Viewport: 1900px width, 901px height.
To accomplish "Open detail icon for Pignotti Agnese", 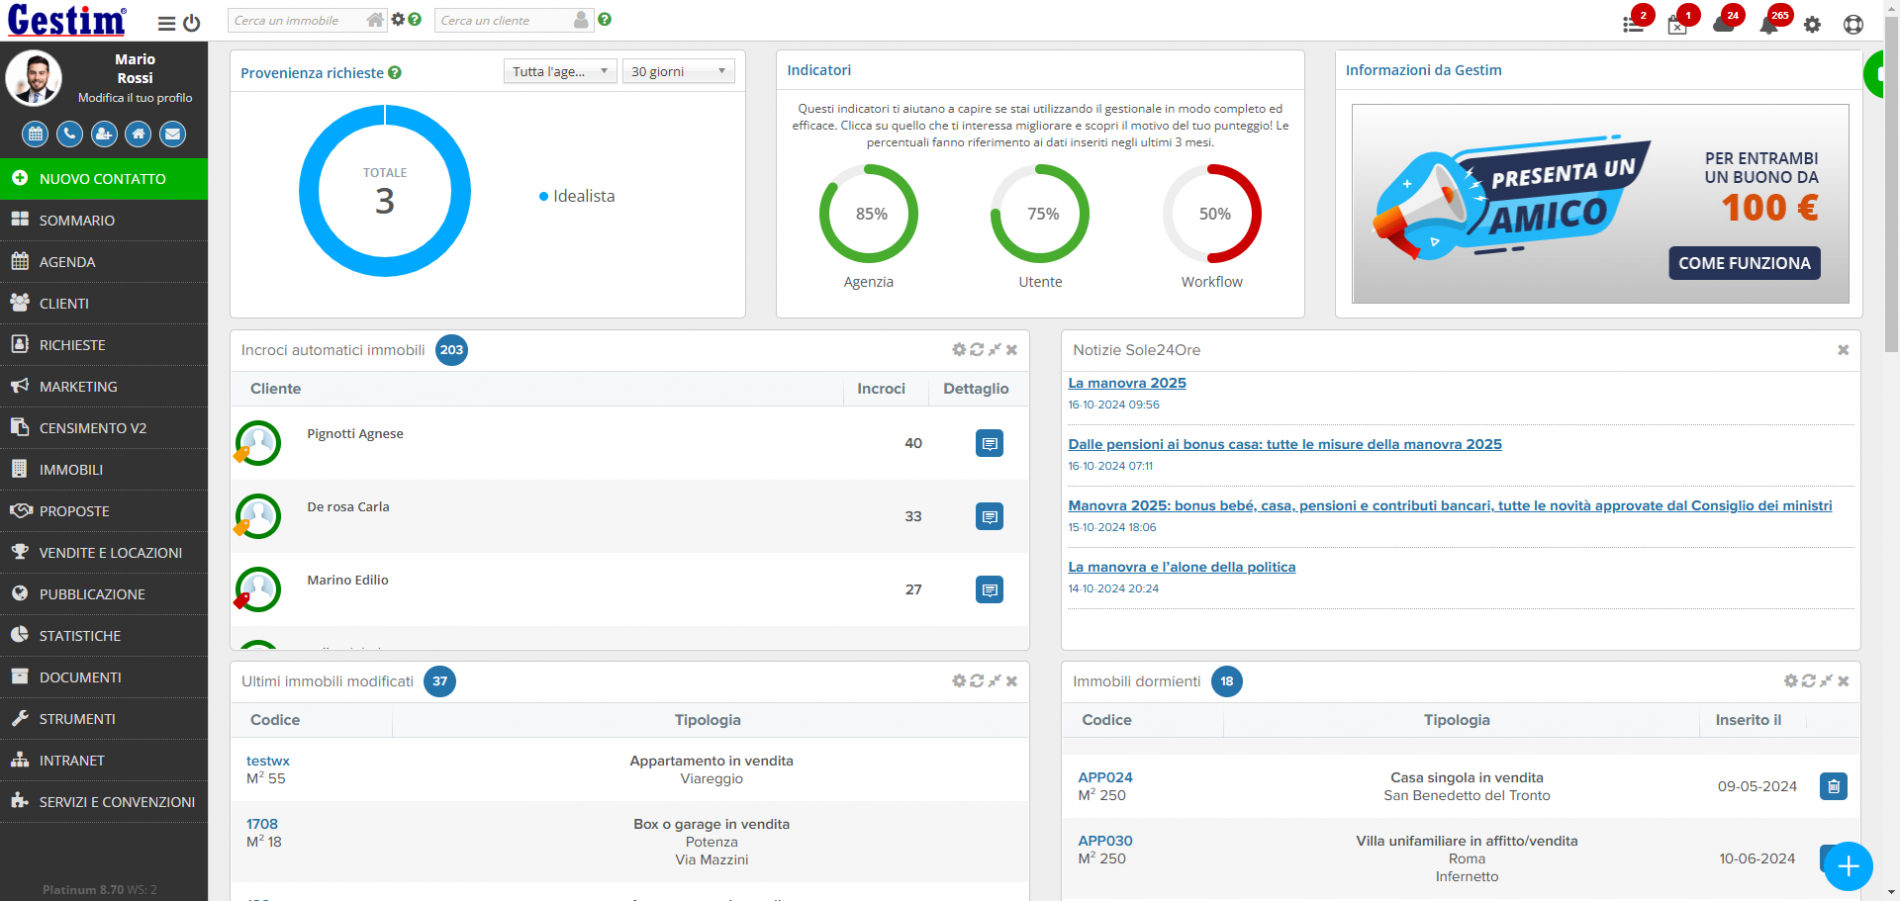I will click(x=989, y=444).
